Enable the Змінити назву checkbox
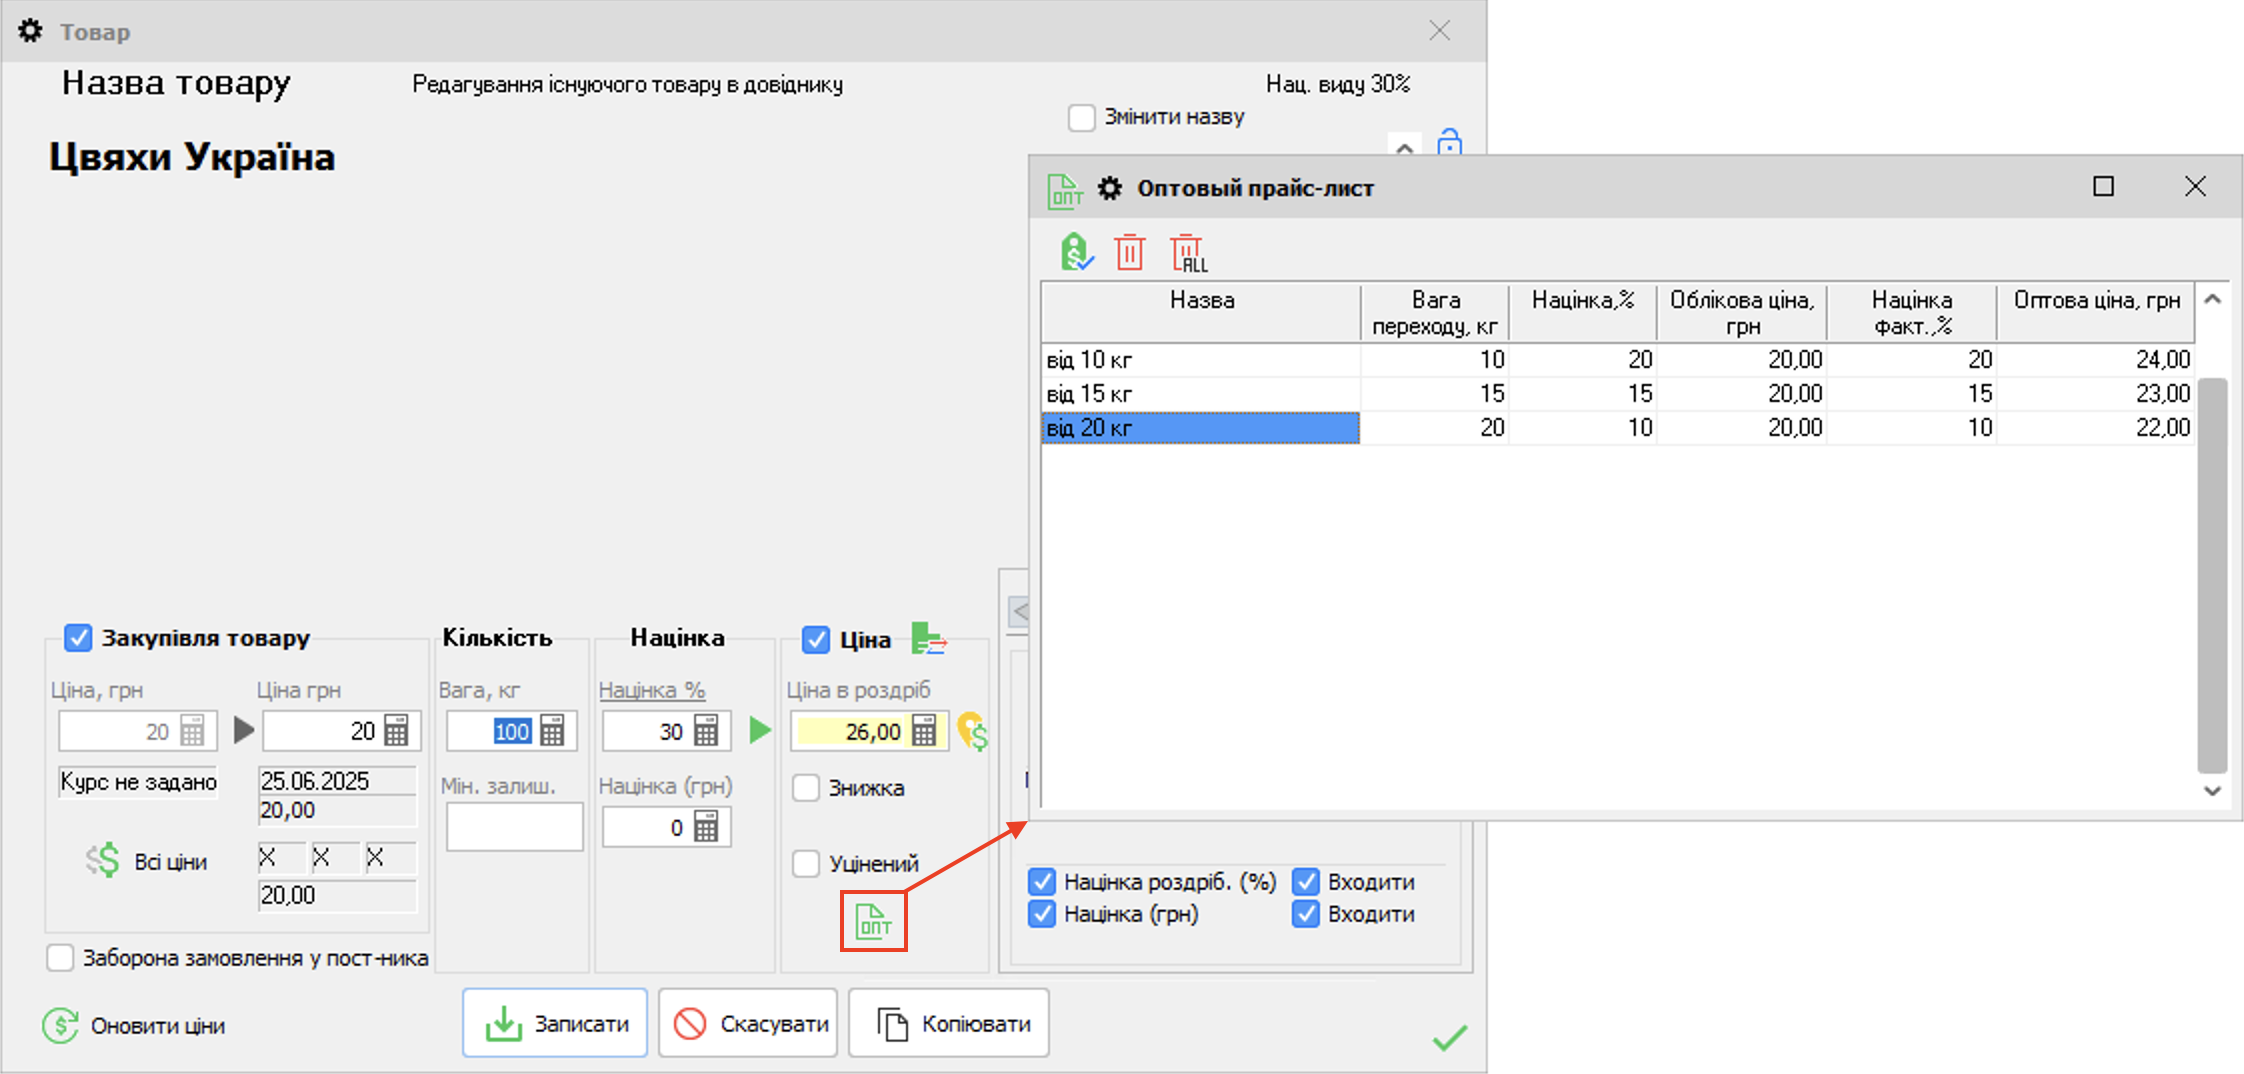The width and height of the screenshot is (2244, 1074). coord(1081,118)
